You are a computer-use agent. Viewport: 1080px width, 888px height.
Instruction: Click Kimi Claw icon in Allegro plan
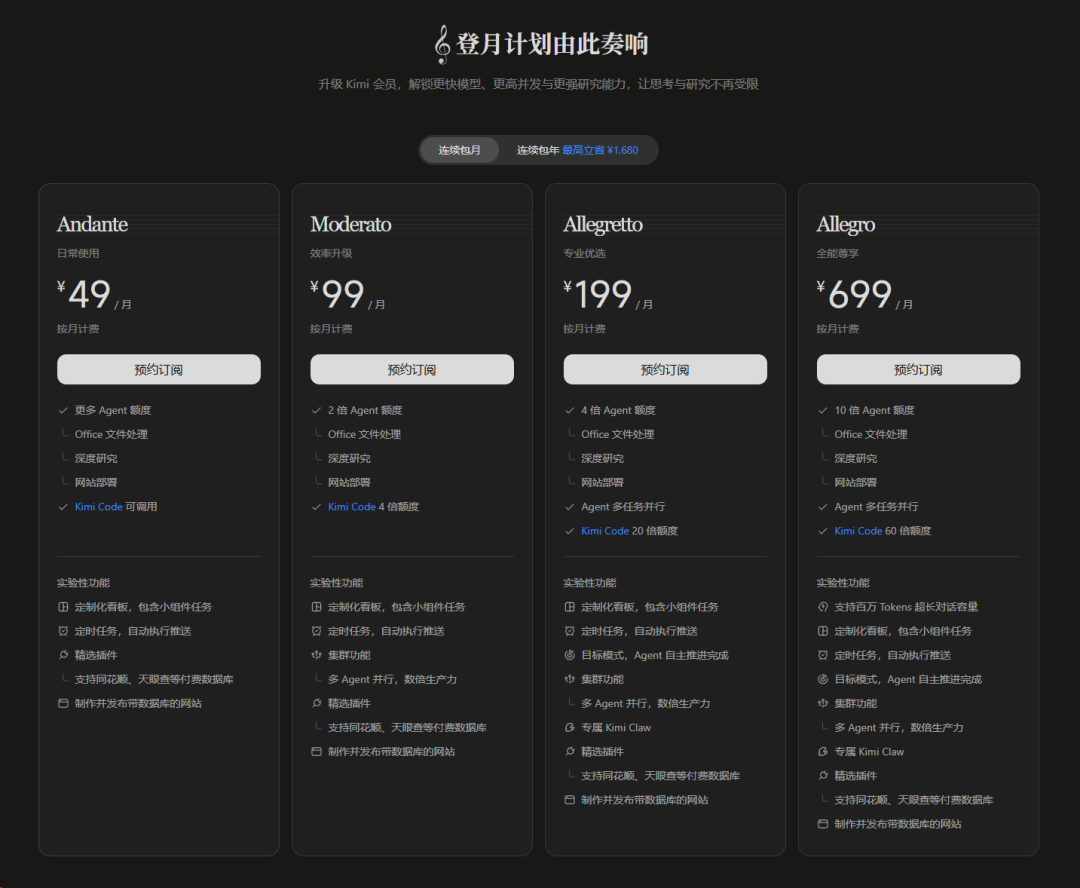tap(822, 752)
